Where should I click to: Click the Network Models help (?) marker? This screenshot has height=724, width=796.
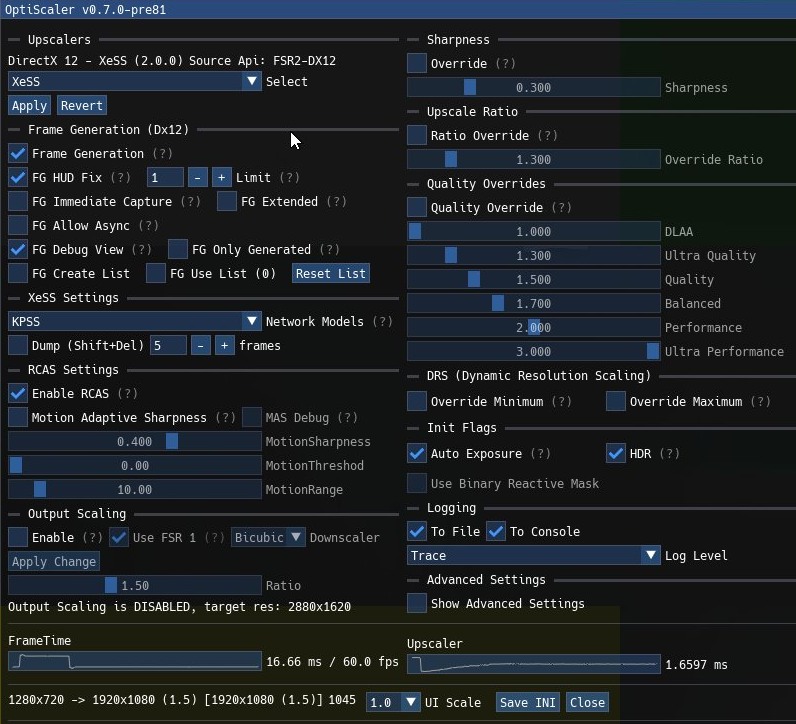pyautogui.click(x=382, y=321)
